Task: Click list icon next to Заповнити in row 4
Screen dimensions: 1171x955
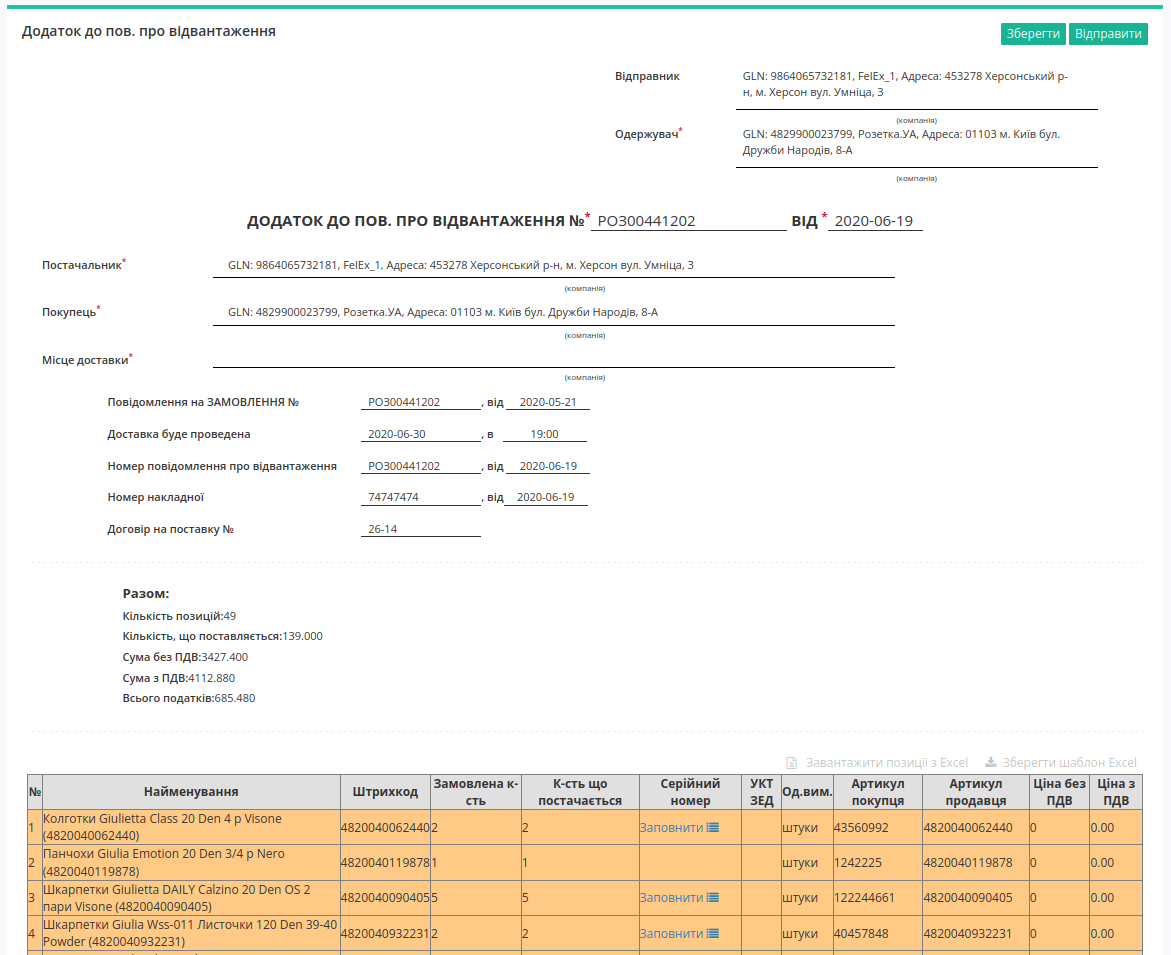Action: pyautogui.click(x=712, y=933)
